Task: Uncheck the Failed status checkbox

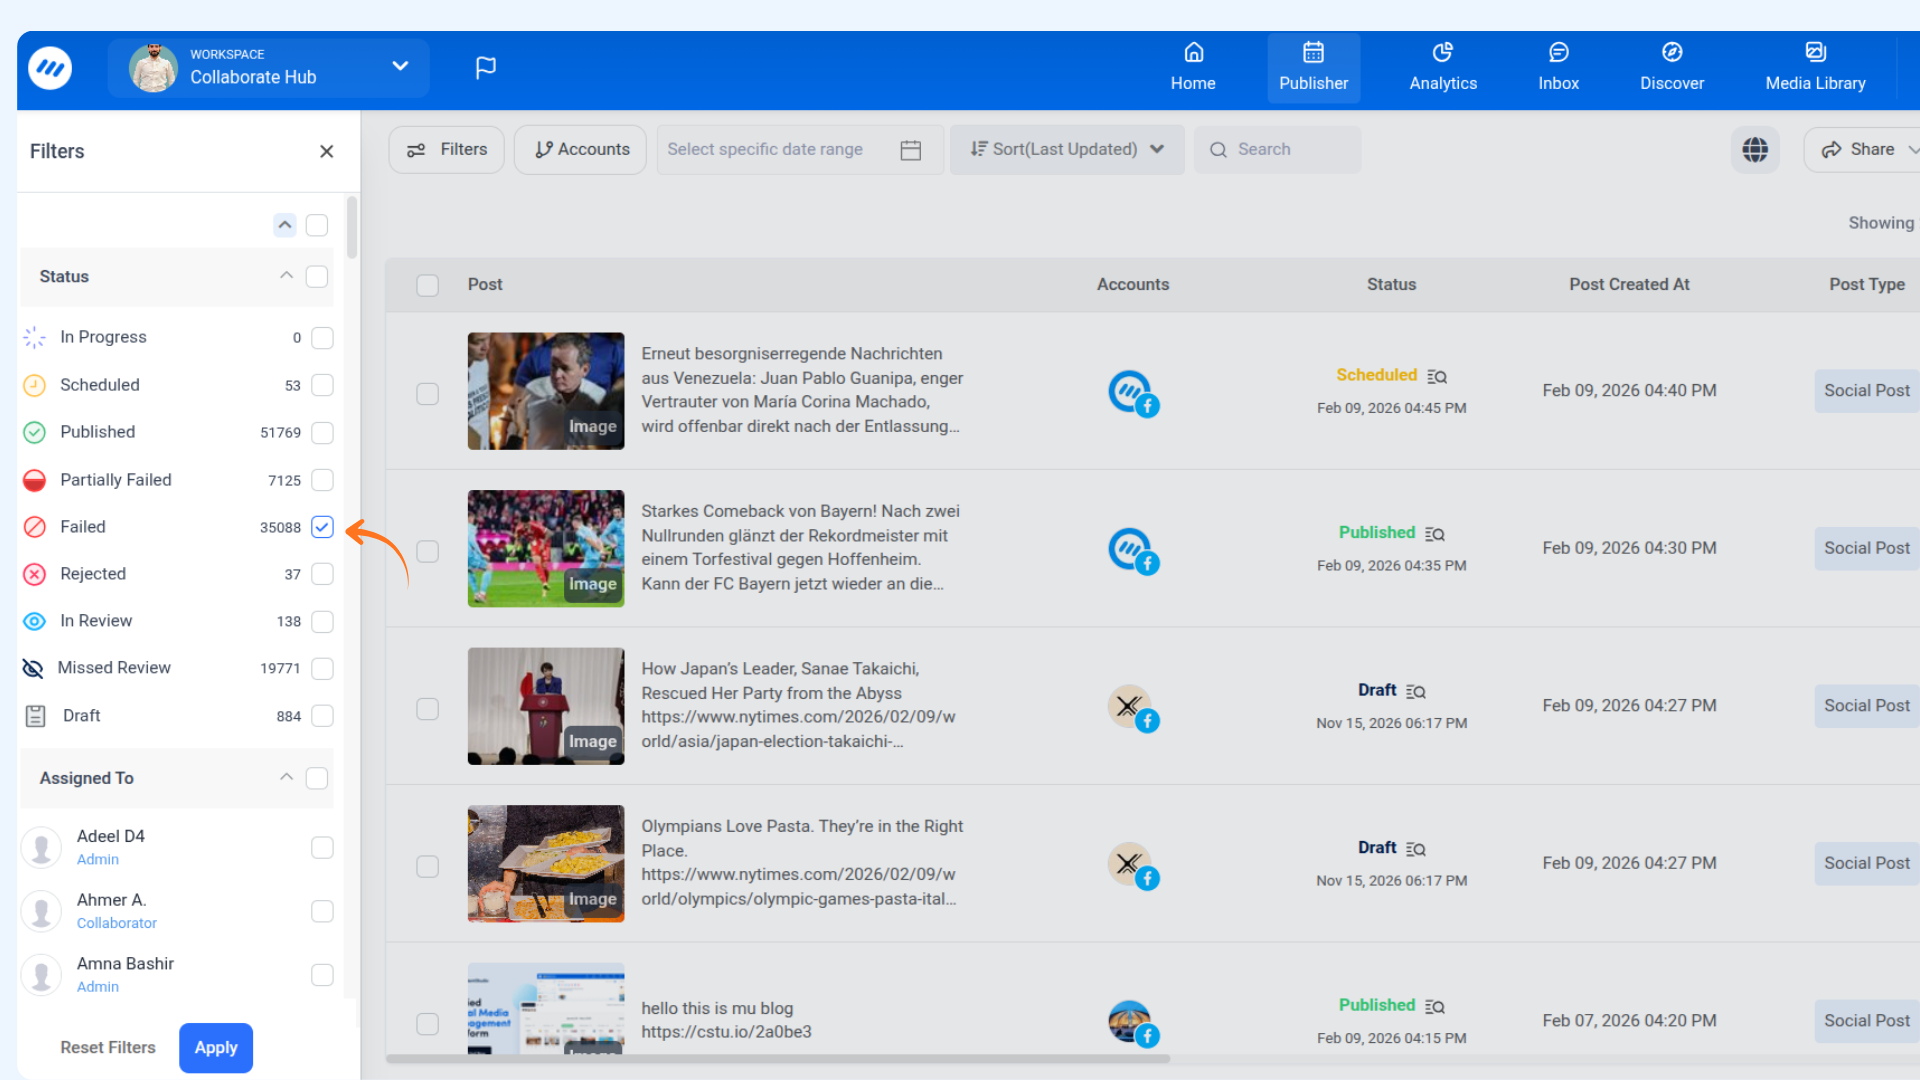Action: (x=322, y=527)
